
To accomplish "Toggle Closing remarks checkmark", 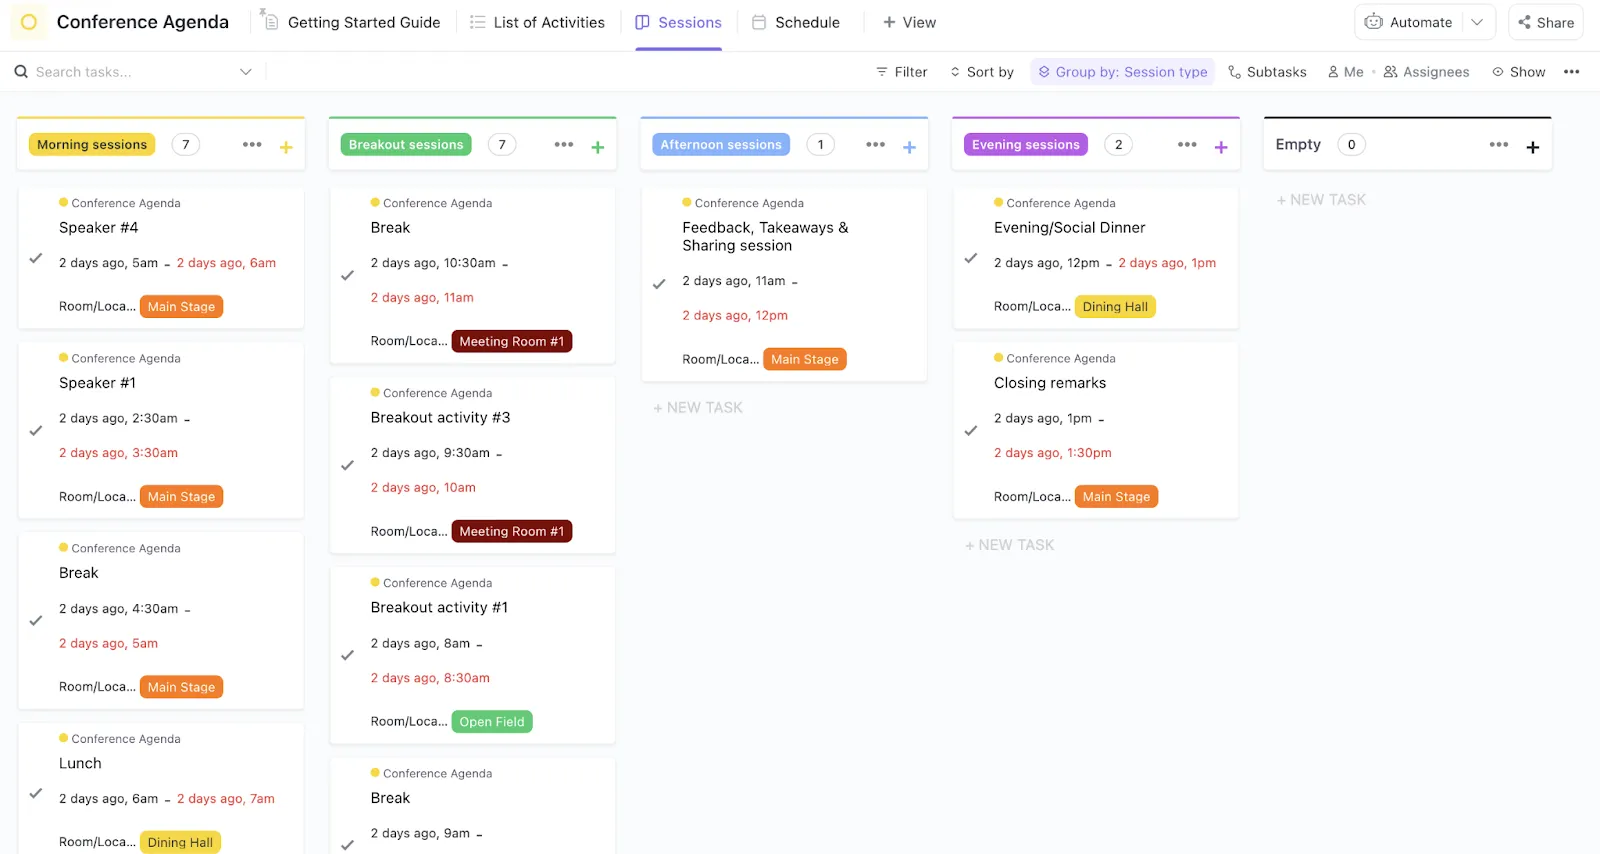I will coord(971,431).
